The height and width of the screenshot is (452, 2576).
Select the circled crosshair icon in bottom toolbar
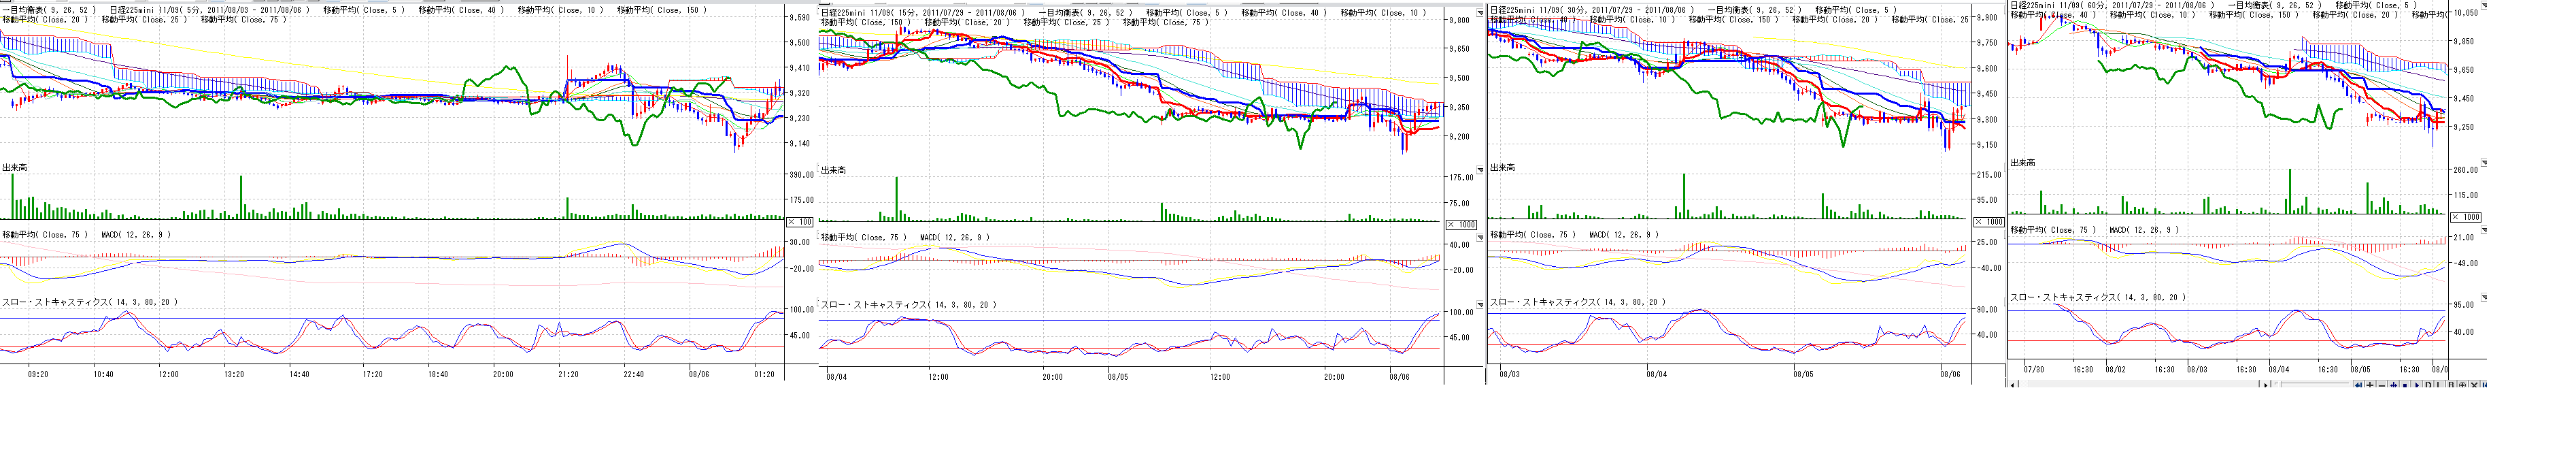(x=2463, y=385)
